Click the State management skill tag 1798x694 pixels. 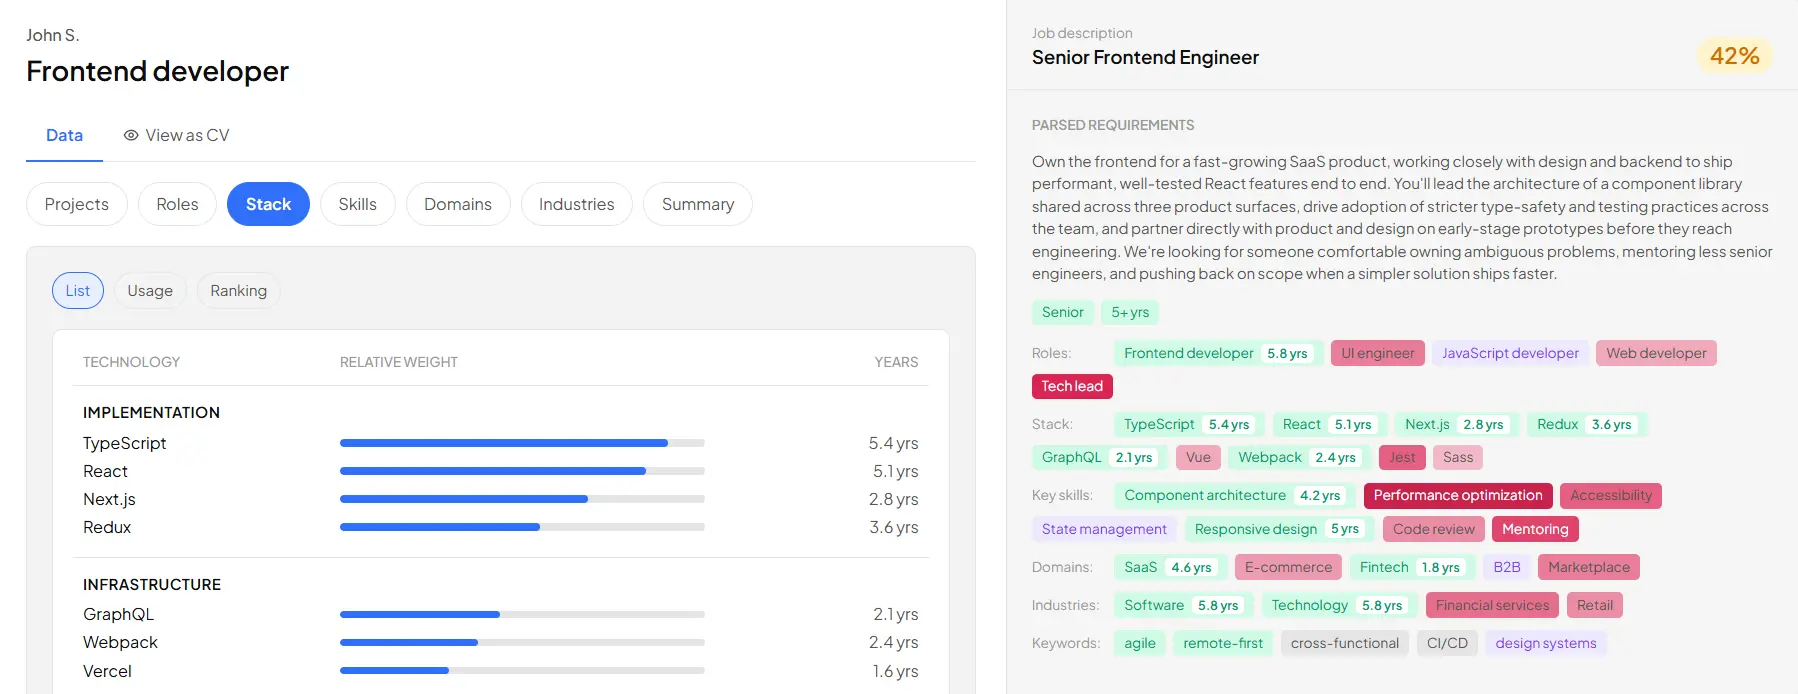(1104, 529)
